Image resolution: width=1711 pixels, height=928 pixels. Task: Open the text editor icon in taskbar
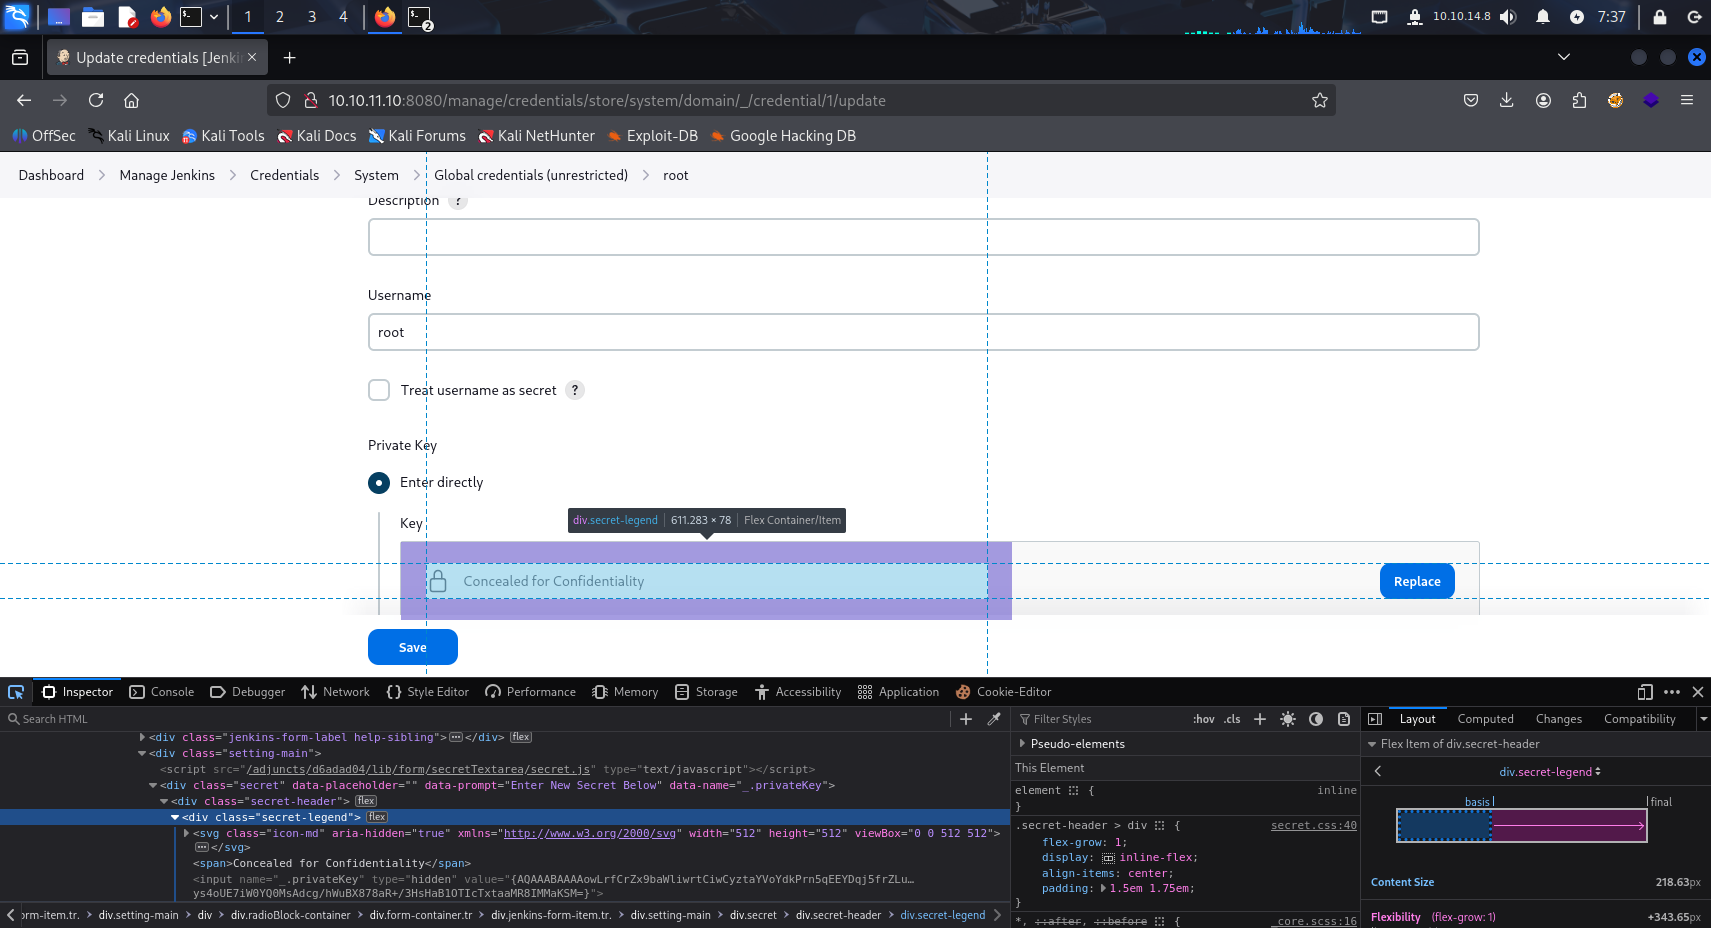[x=127, y=17]
